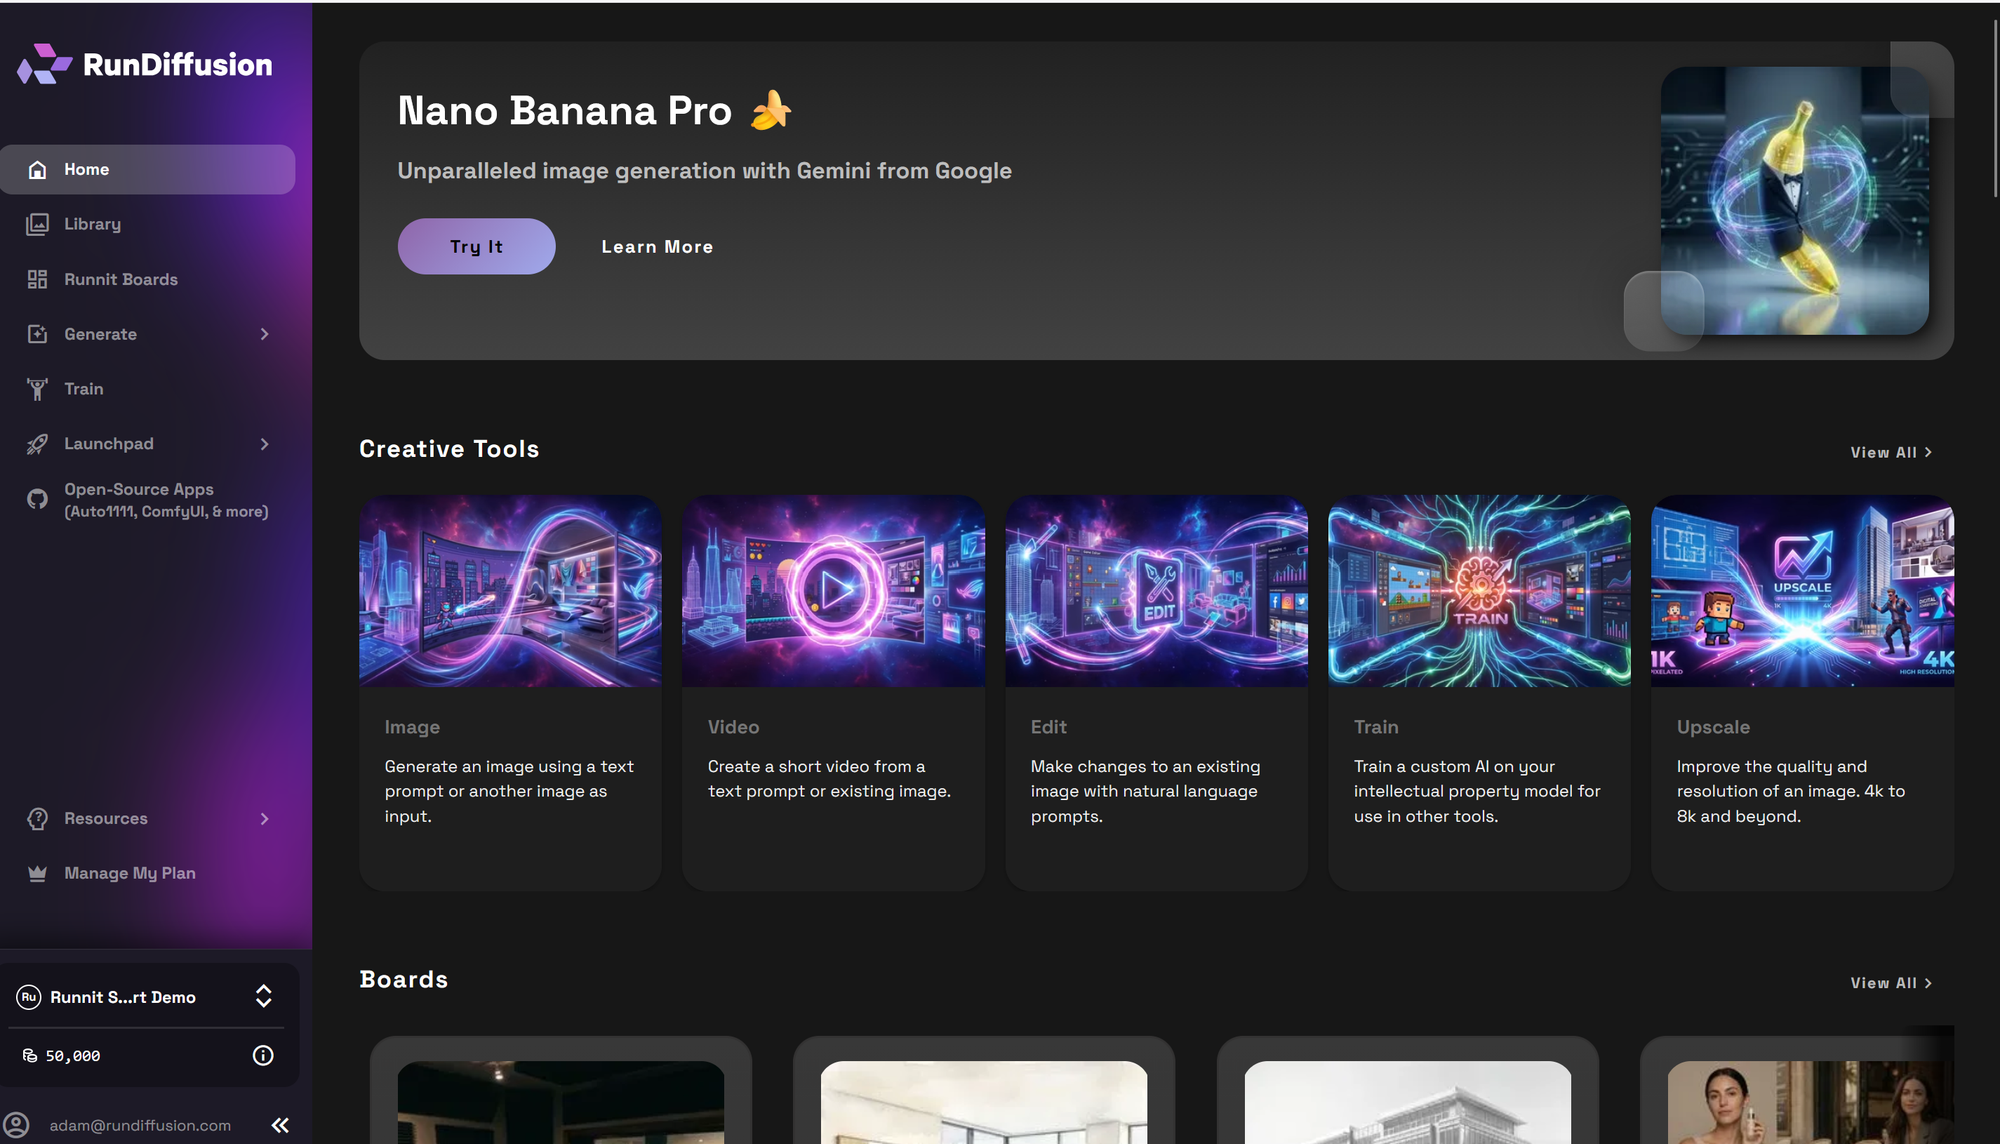This screenshot has height=1144, width=2000.
Task: Click the Manage My Plan crown icon
Action: pos(37,873)
